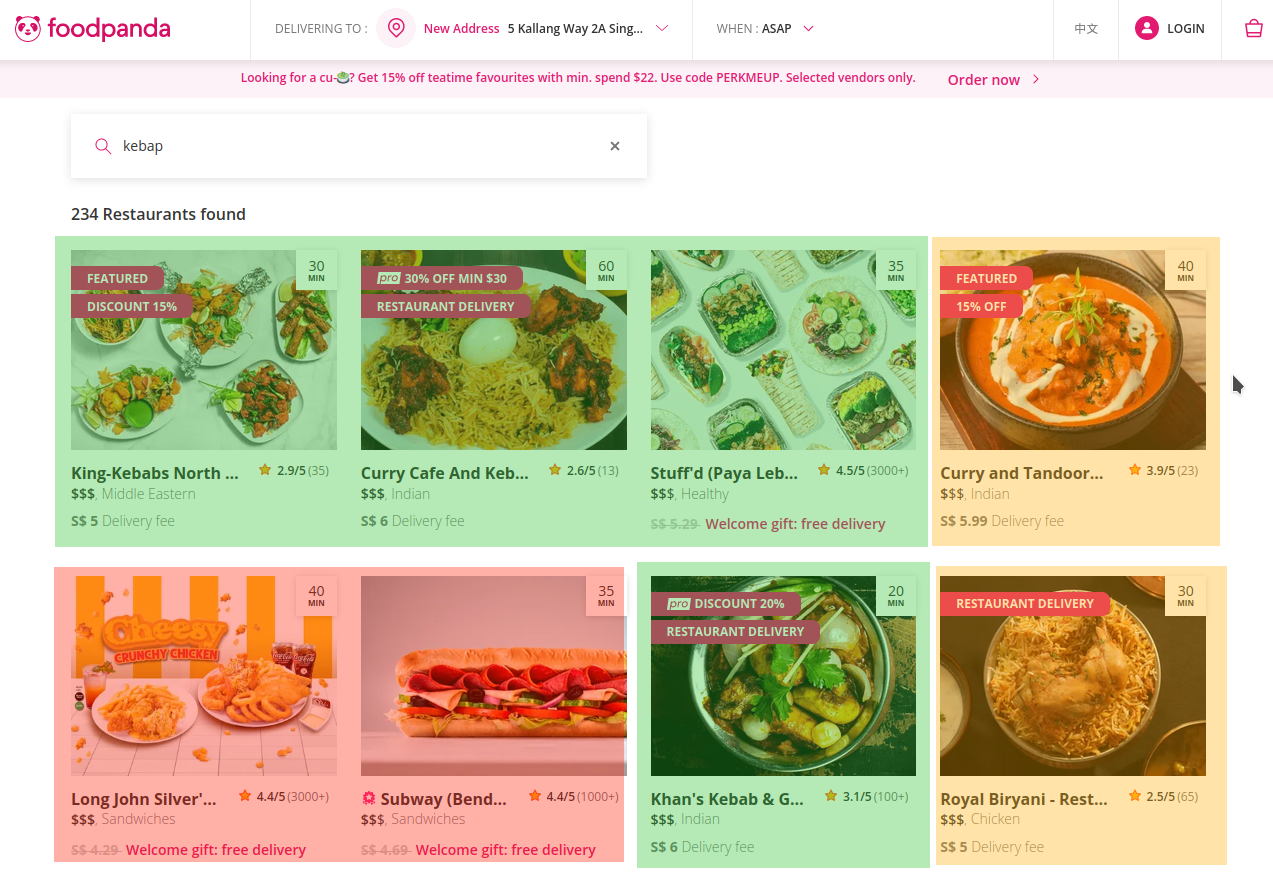The width and height of the screenshot is (1273, 893).
Task: Click the pro 30% OFF MIN $30 badge
Action: coord(442,279)
